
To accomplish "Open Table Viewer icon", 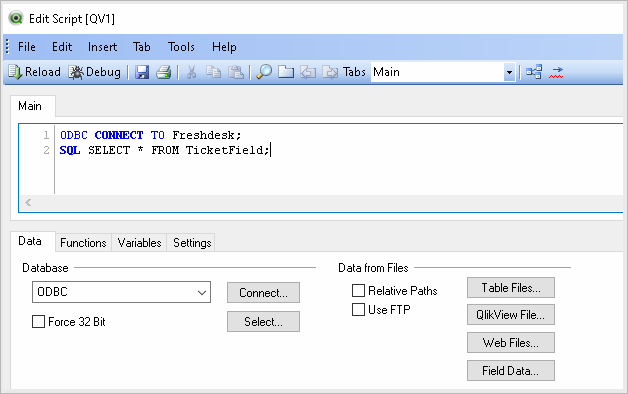I will point(534,72).
